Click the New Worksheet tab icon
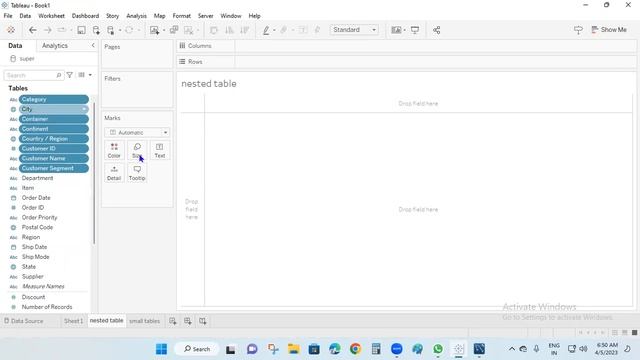 click(173, 321)
